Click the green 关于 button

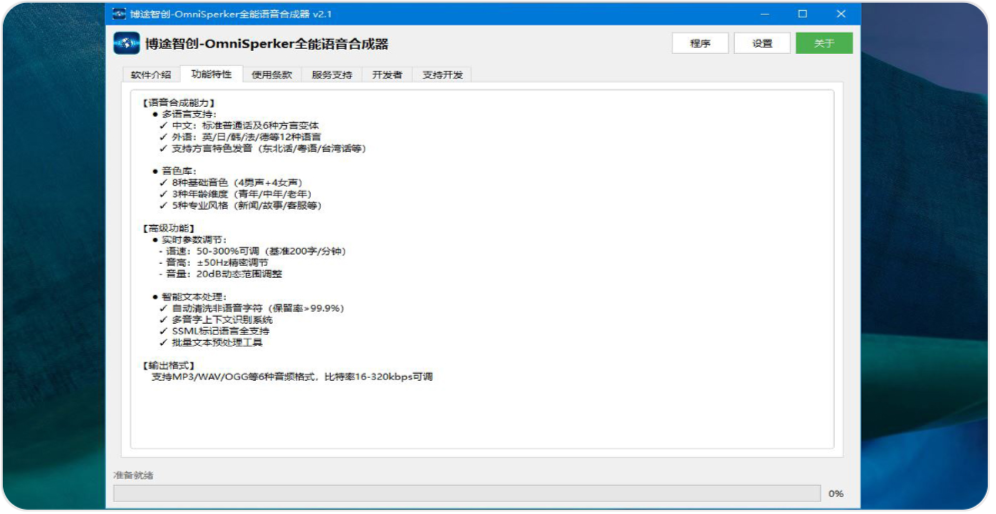(824, 43)
